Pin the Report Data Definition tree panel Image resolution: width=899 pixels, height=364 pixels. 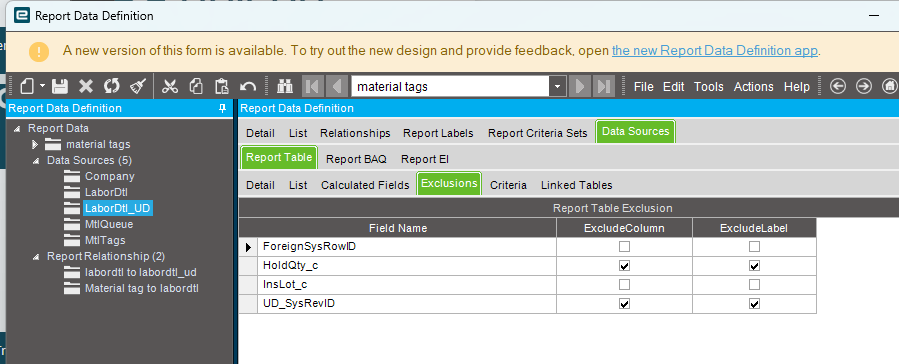(222, 108)
